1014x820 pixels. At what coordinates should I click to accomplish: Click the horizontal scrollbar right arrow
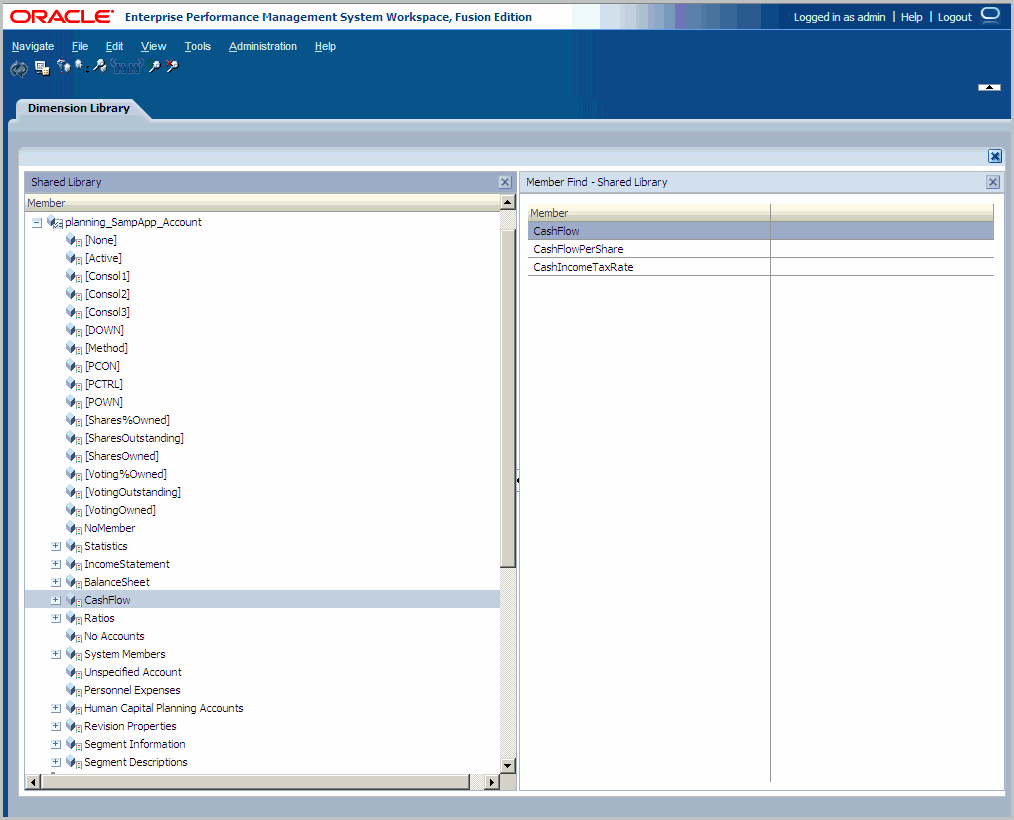tap(491, 782)
